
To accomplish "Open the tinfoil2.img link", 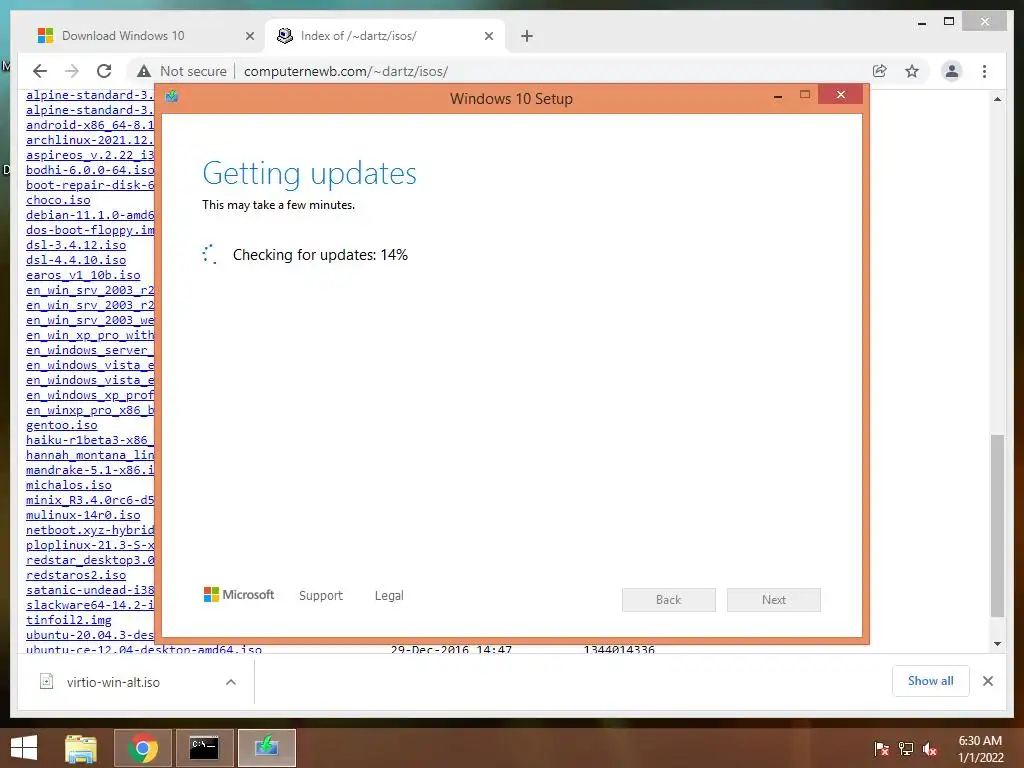I will tap(69, 620).
